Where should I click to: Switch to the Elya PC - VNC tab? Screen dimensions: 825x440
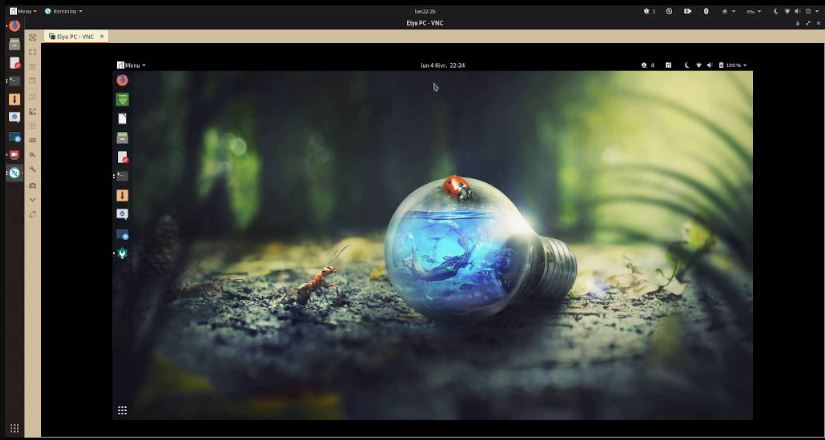76,36
